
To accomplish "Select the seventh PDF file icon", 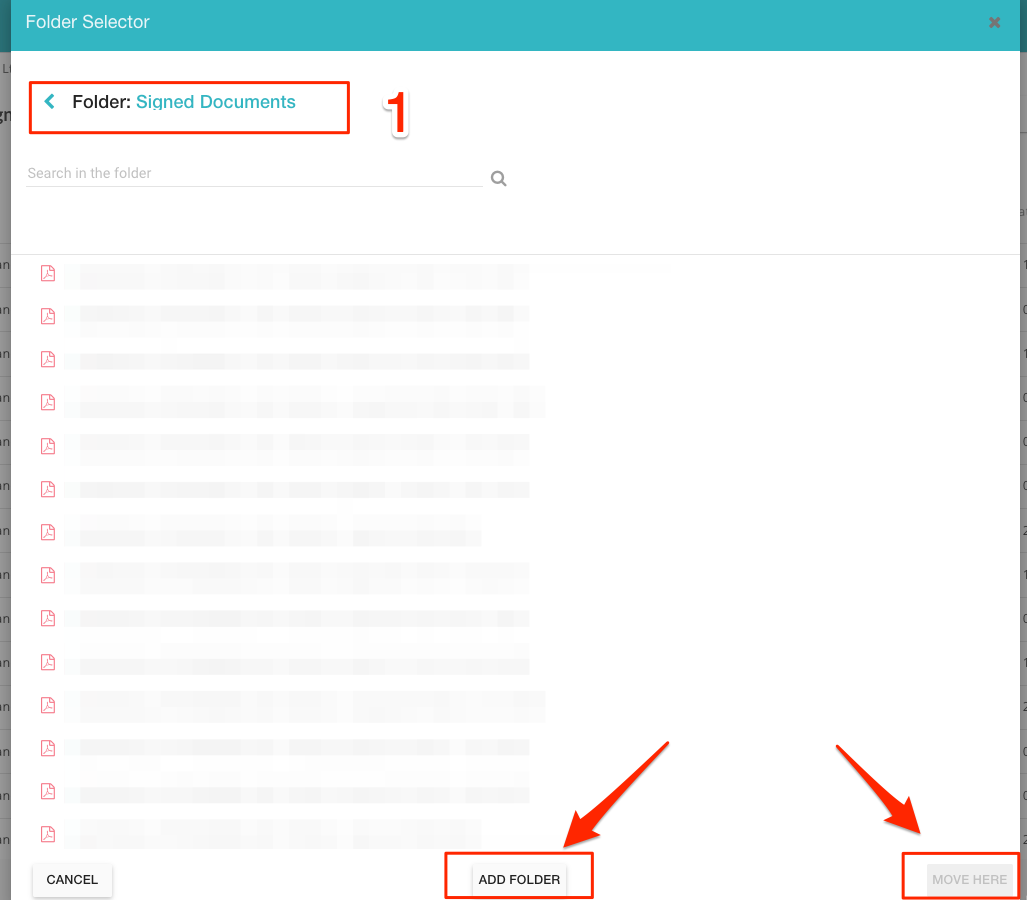I will pos(47,532).
